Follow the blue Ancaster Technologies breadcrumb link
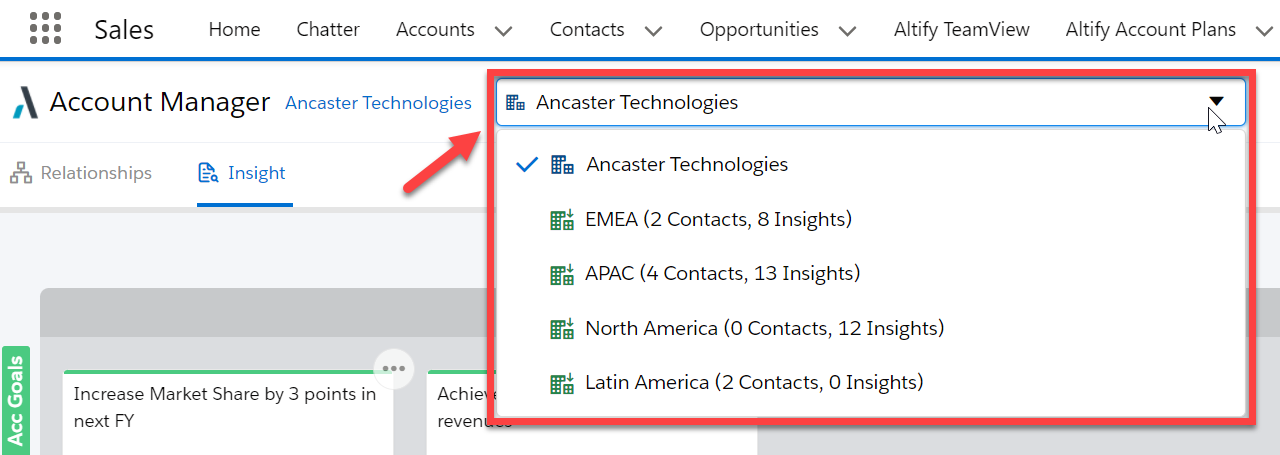Viewport: 1280px width, 455px height. click(378, 103)
